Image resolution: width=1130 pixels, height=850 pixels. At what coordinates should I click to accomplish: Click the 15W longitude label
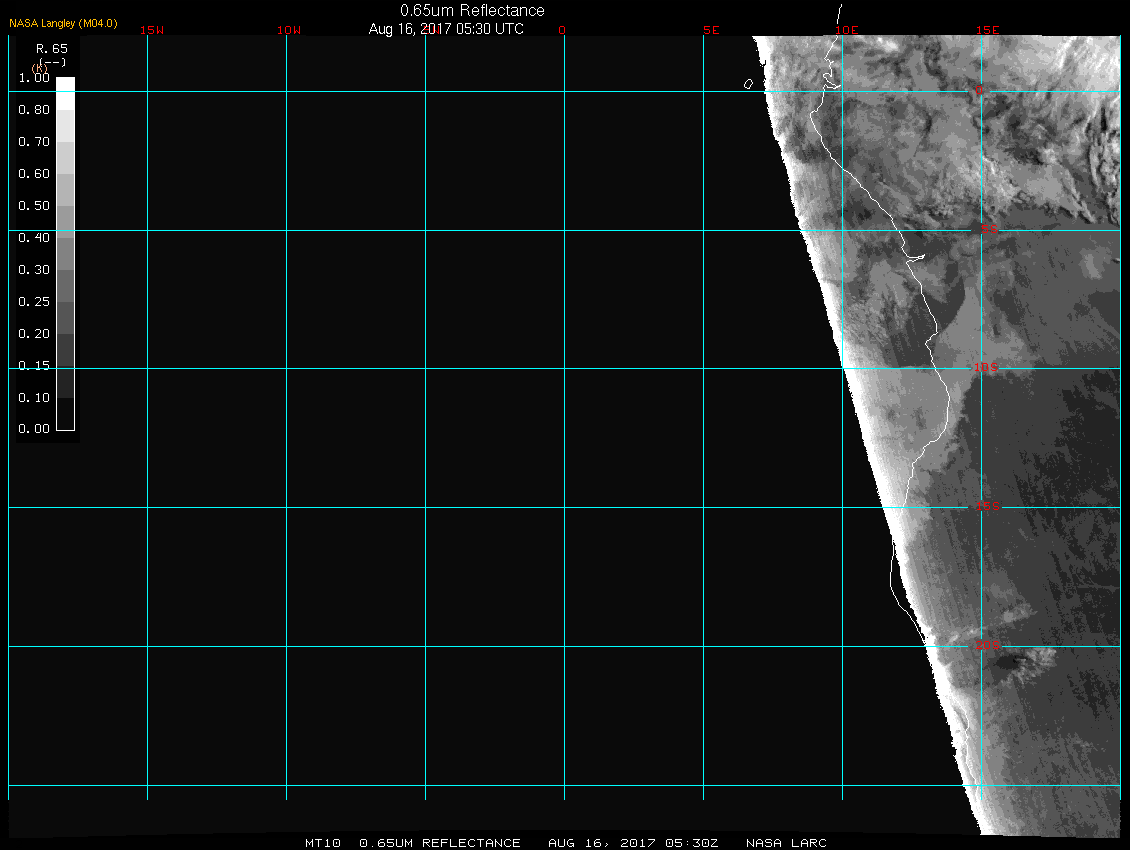152,30
